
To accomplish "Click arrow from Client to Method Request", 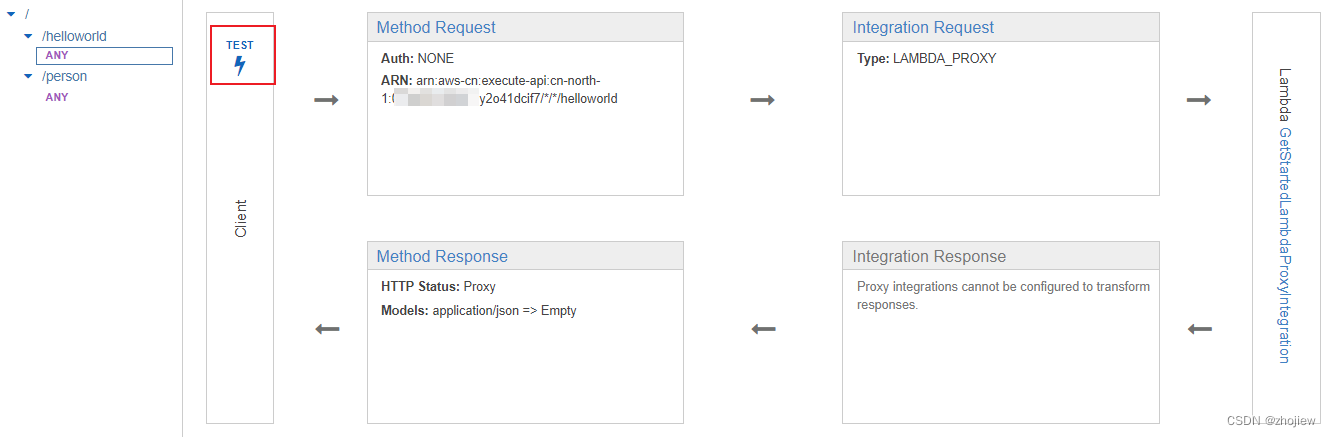I will coord(326,100).
